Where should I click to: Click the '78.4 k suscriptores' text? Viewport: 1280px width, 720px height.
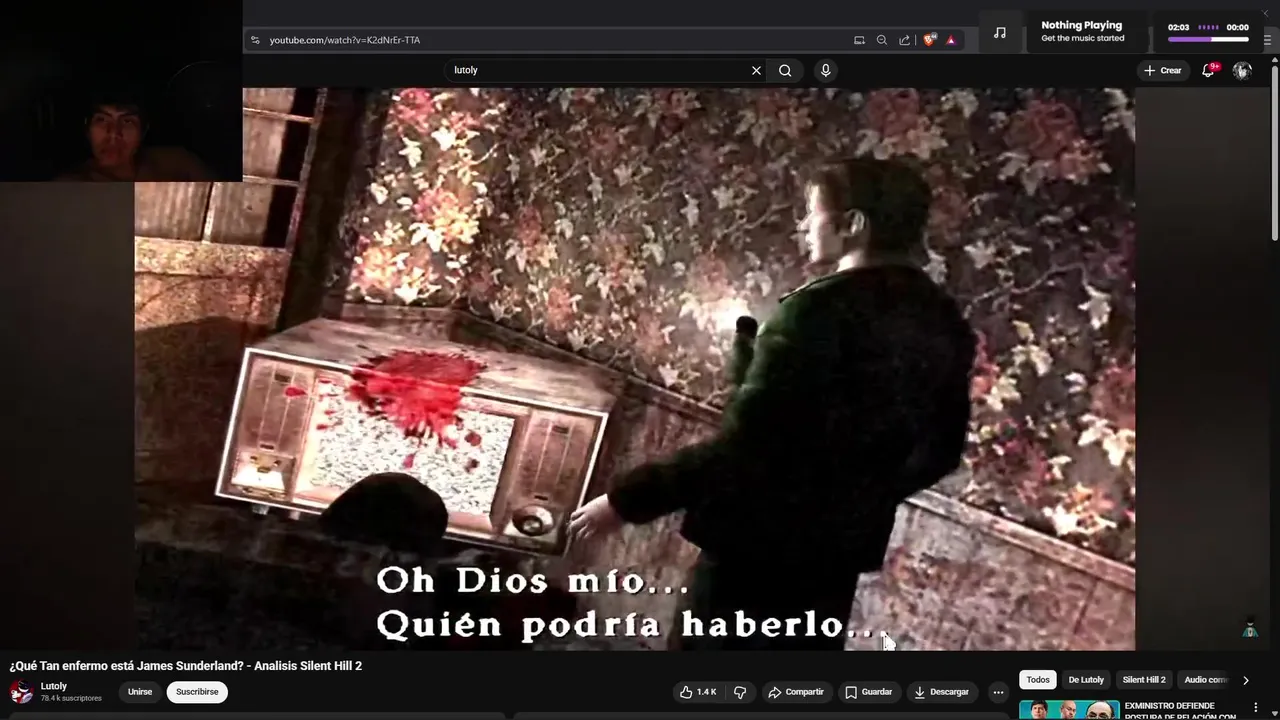coord(71,699)
